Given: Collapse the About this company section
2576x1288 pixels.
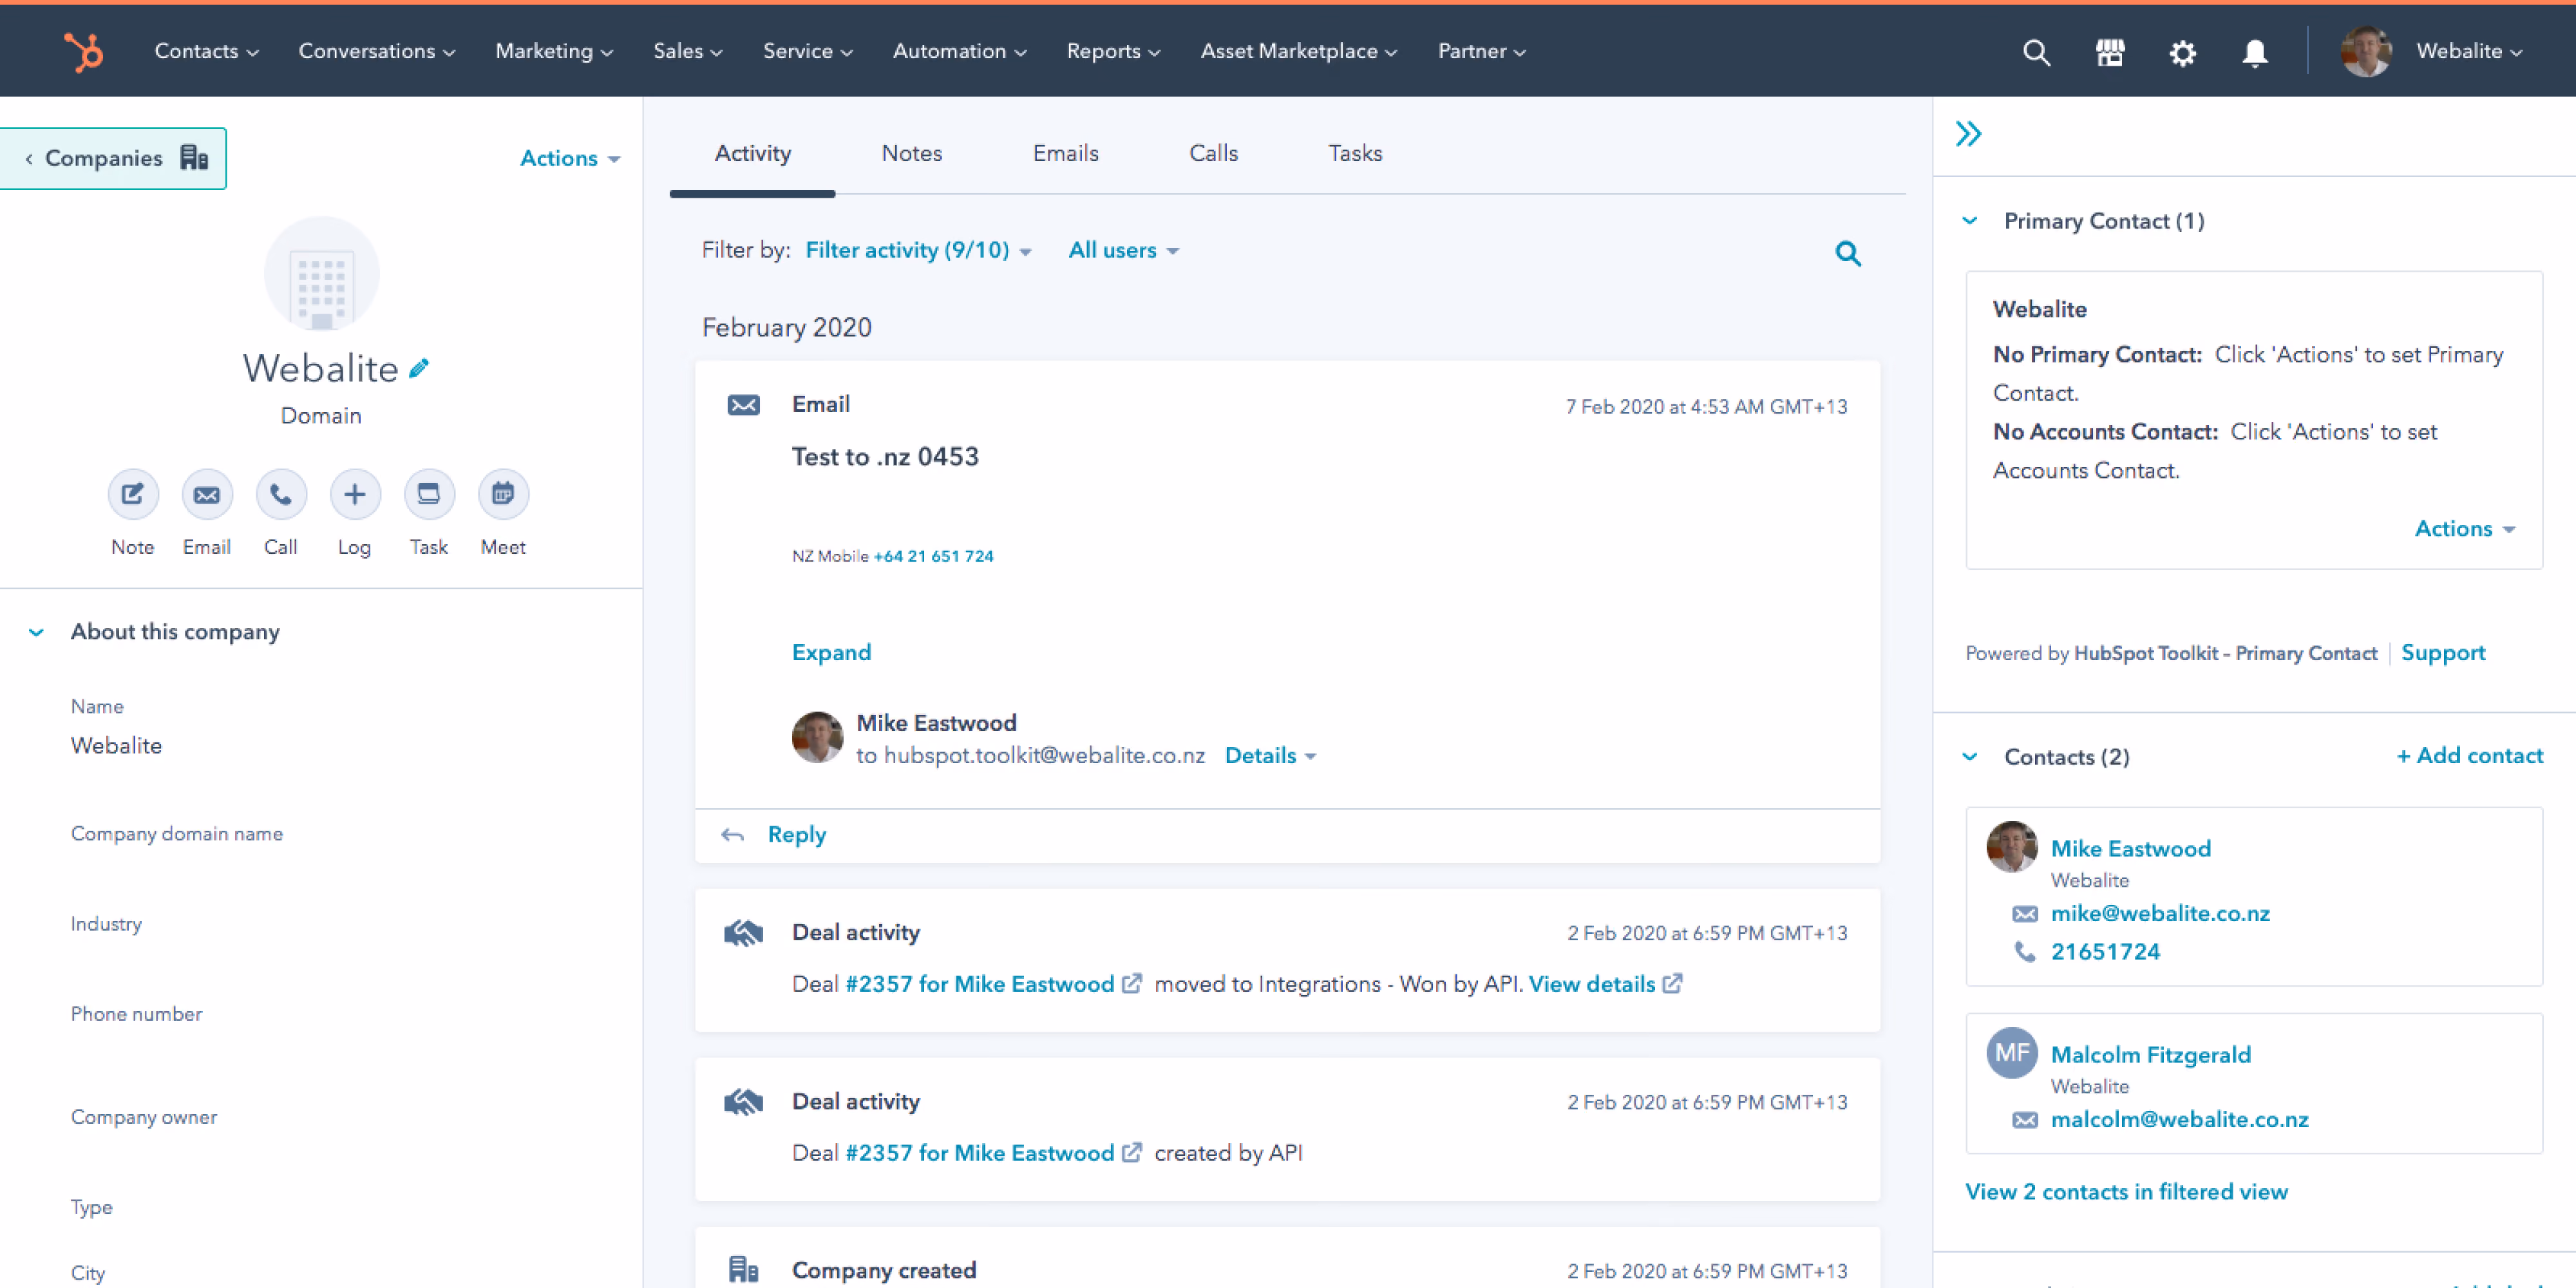Looking at the screenshot, I should (36, 632).
